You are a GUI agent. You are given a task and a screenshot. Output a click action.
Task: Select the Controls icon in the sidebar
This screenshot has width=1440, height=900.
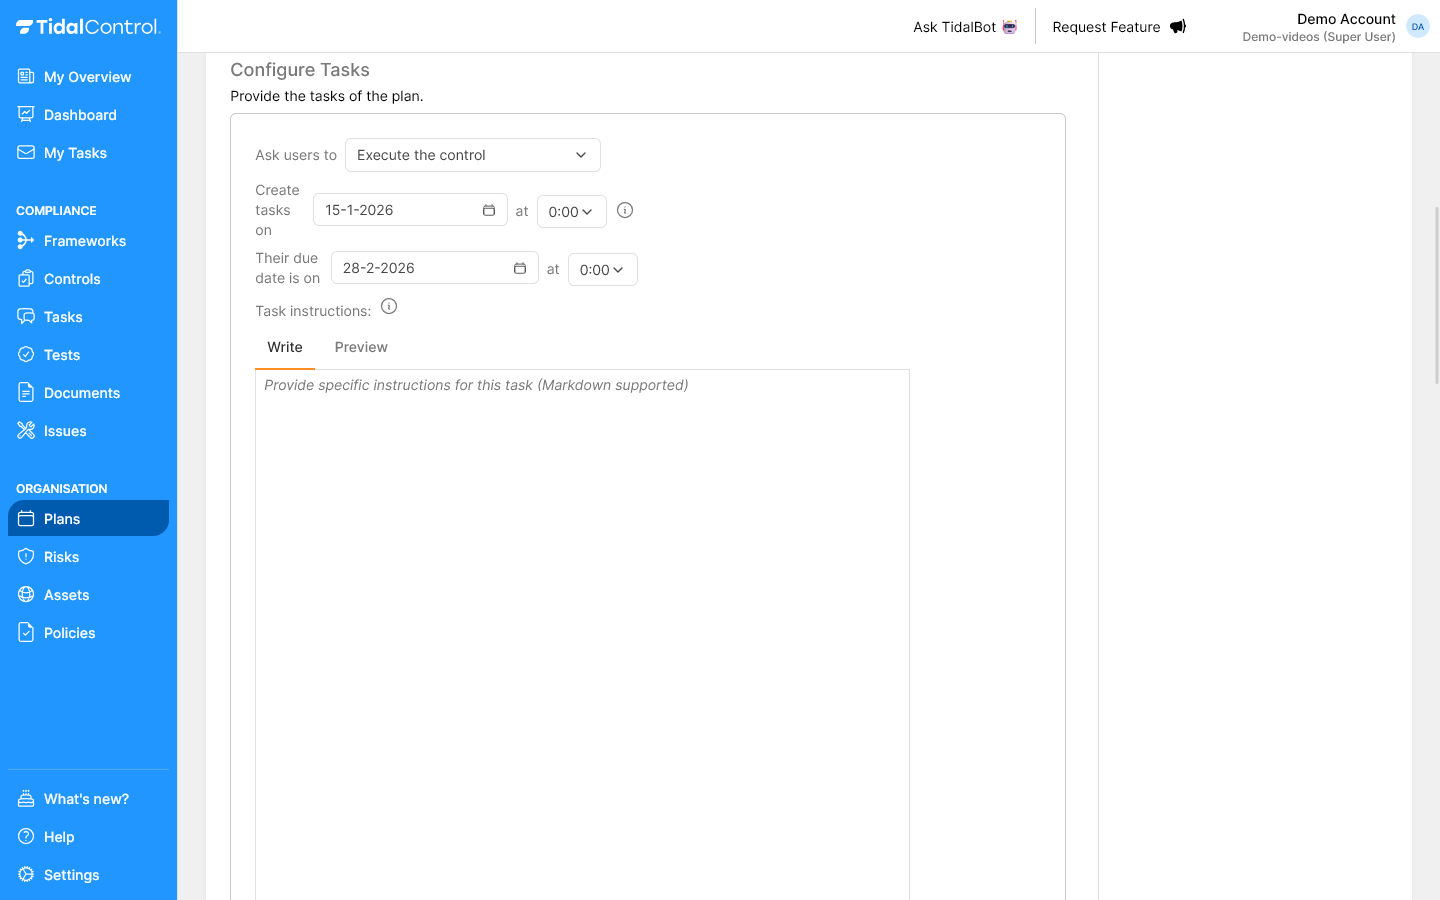point(26,278)
